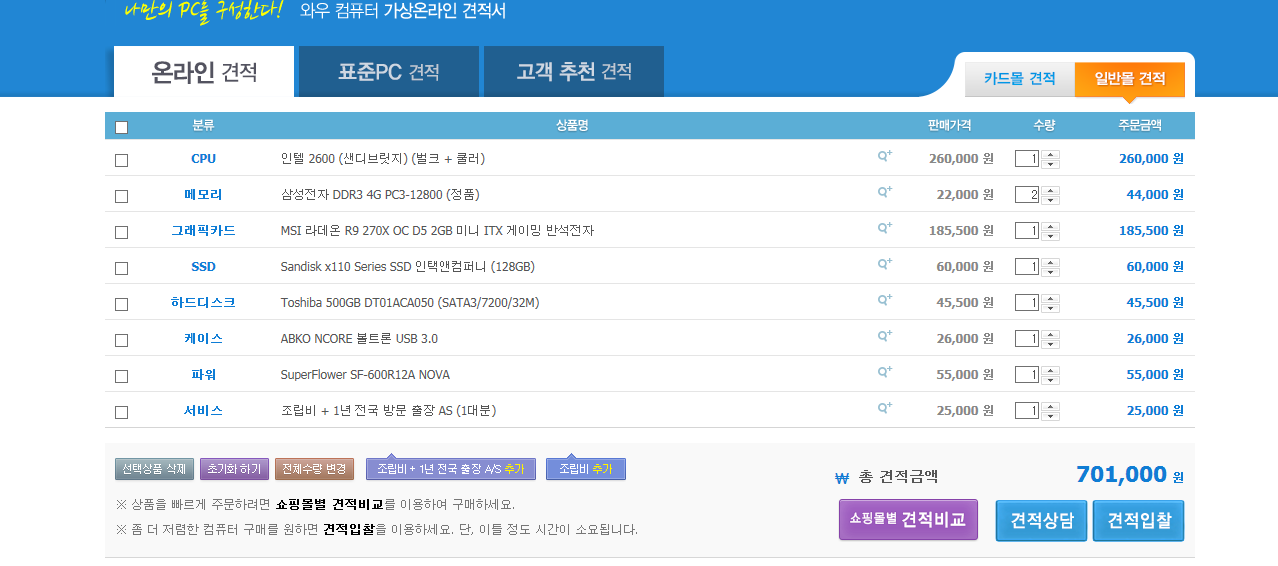This screenshot has width=1278, height=566.
Task: Select the 그래픽카드 row checkbox
Action: tap(122, 232)
